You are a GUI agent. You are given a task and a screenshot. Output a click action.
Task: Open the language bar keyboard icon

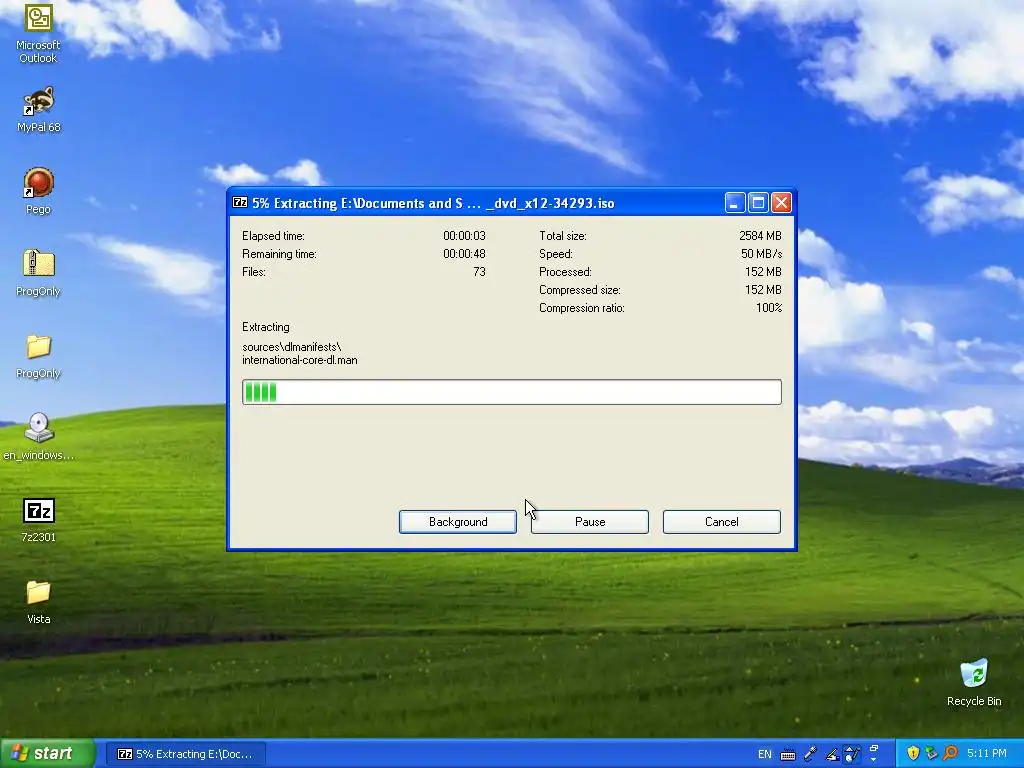[x=788, y=754]
